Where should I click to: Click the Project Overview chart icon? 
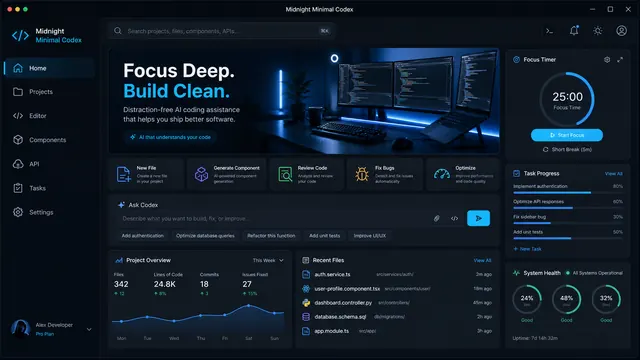point(119,260)
